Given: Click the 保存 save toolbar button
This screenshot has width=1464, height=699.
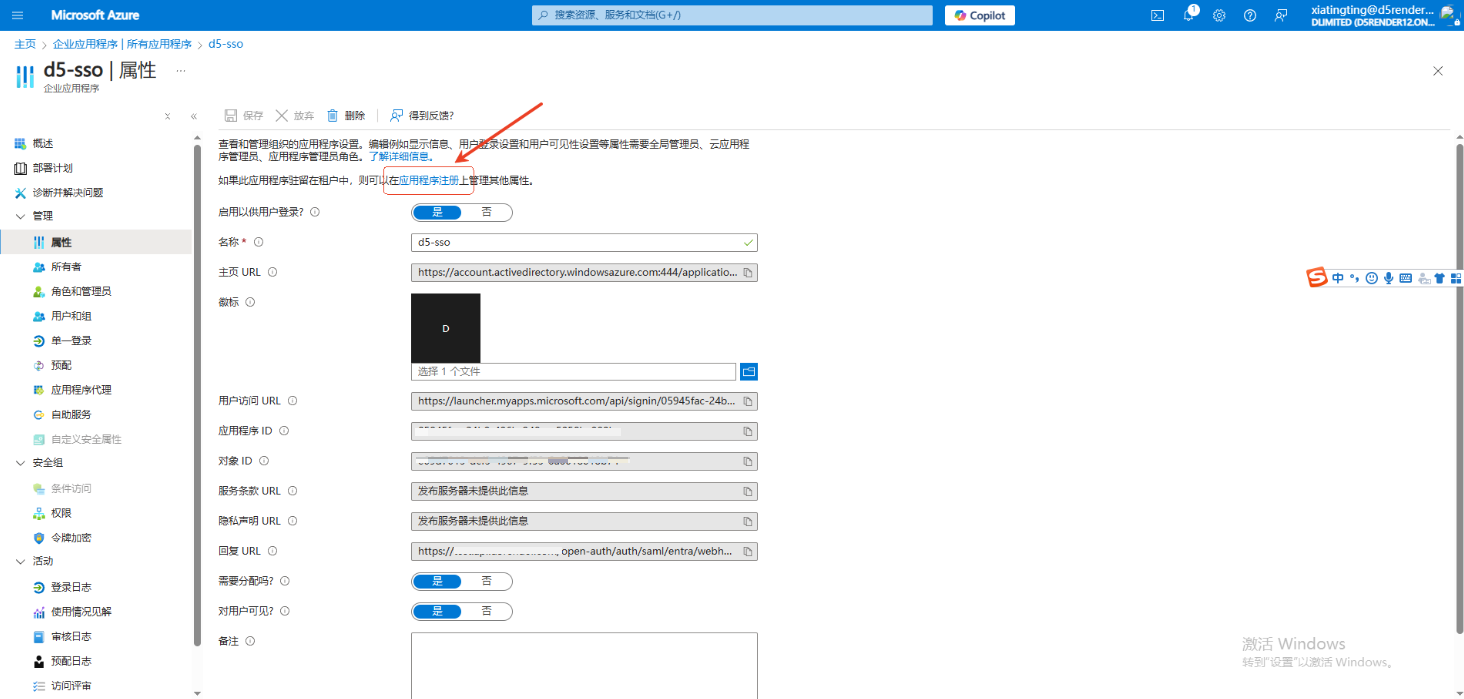Looking at the screenshot, I should click(244, 115).
